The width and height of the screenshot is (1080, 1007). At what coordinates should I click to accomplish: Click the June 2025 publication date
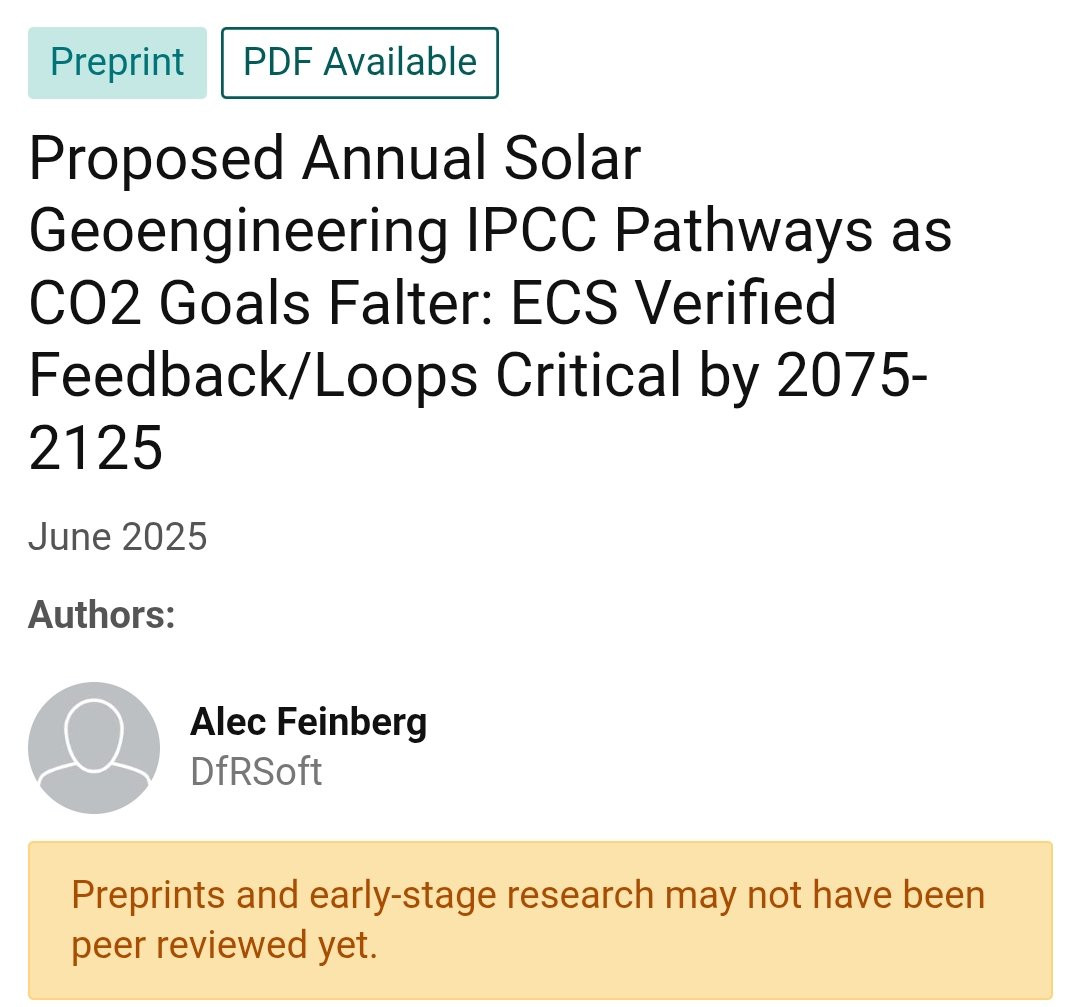[x=117, y=537]
